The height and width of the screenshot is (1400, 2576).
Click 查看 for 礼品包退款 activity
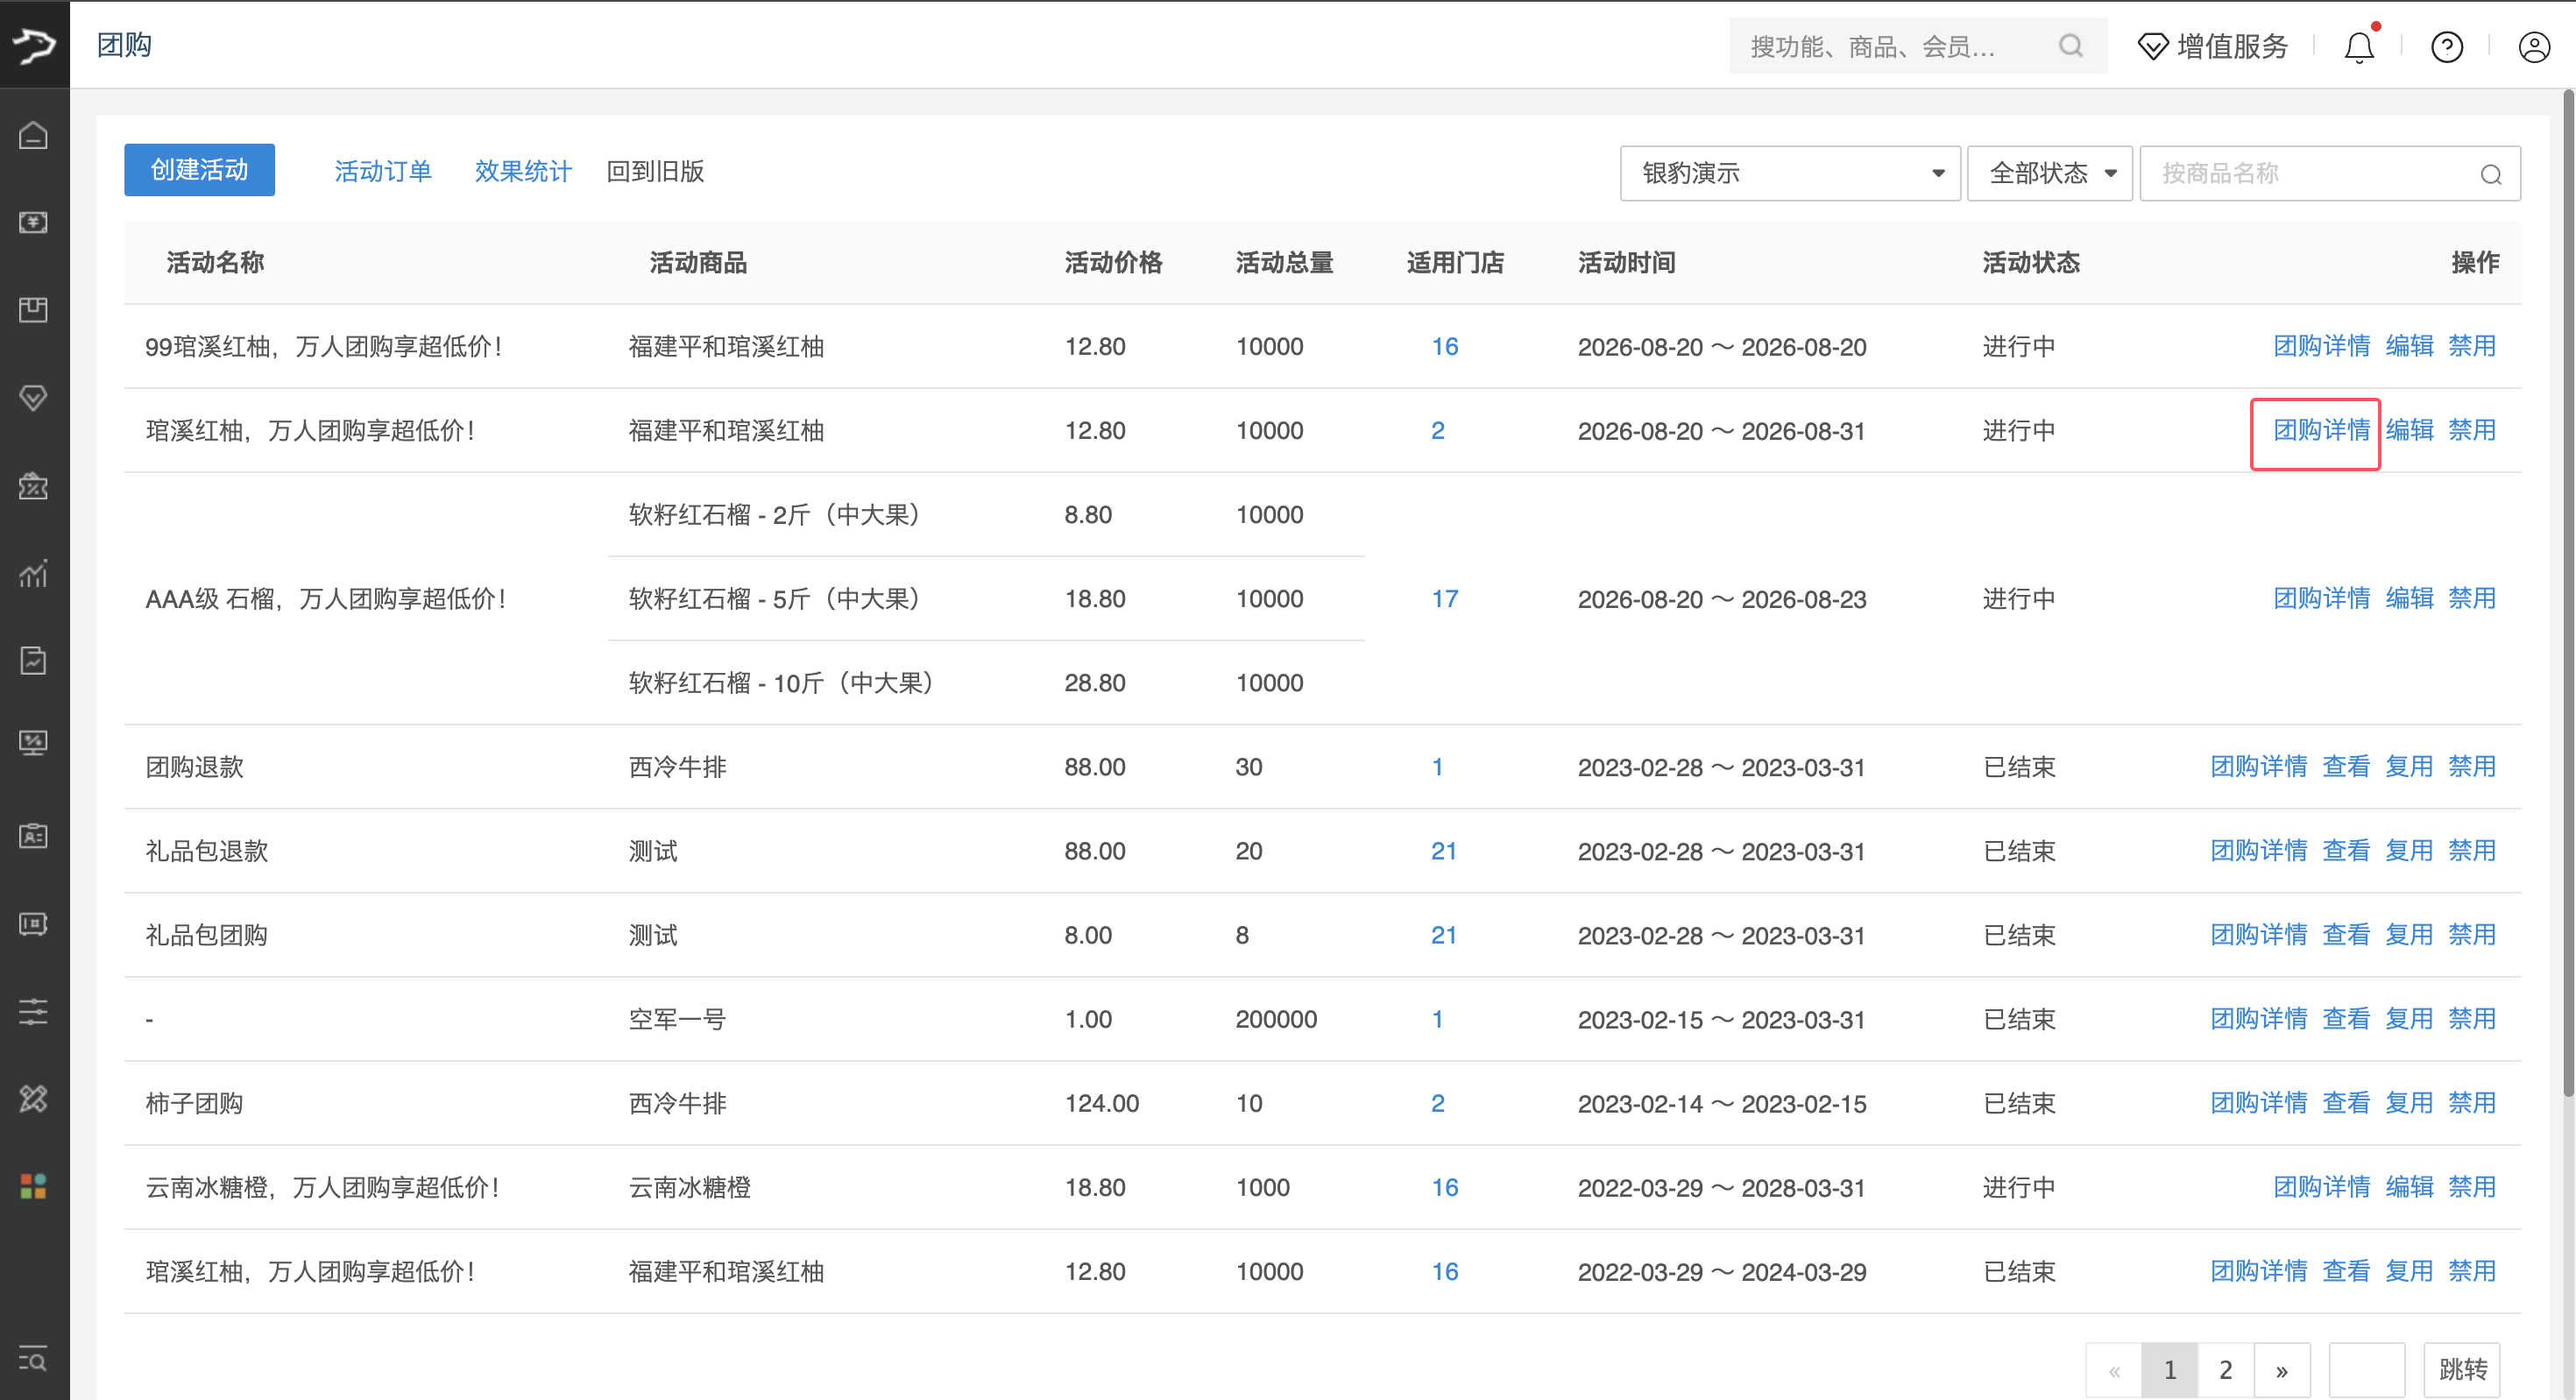coord(2346,850)
